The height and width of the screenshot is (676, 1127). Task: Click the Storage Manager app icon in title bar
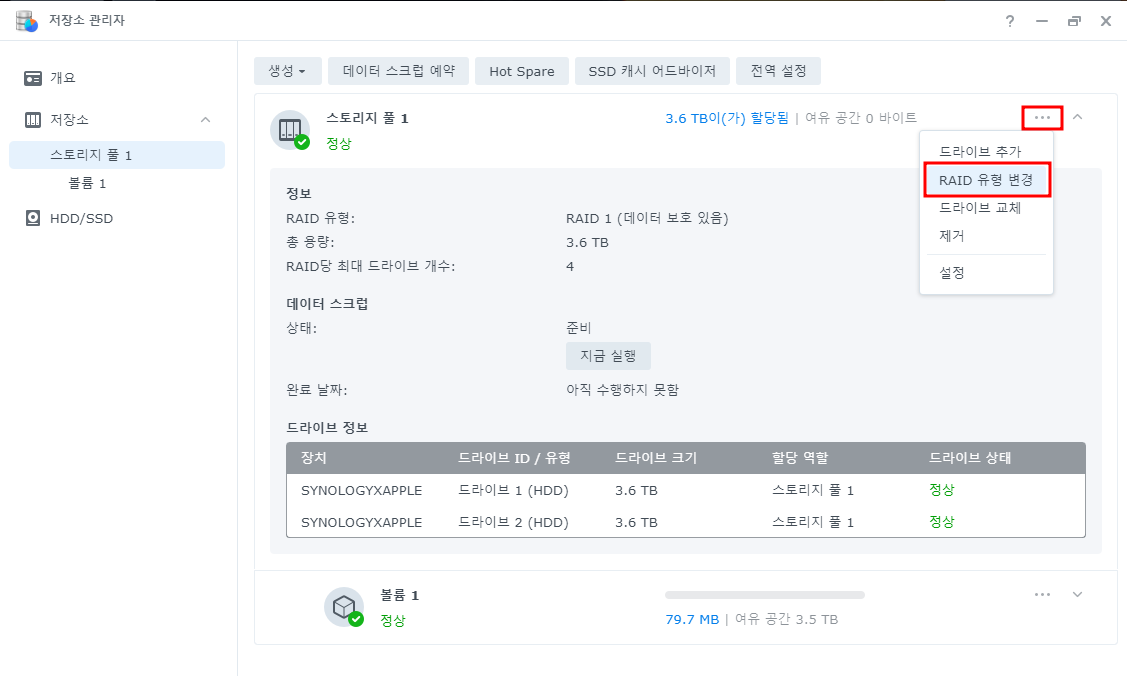[x=27, y=21]
